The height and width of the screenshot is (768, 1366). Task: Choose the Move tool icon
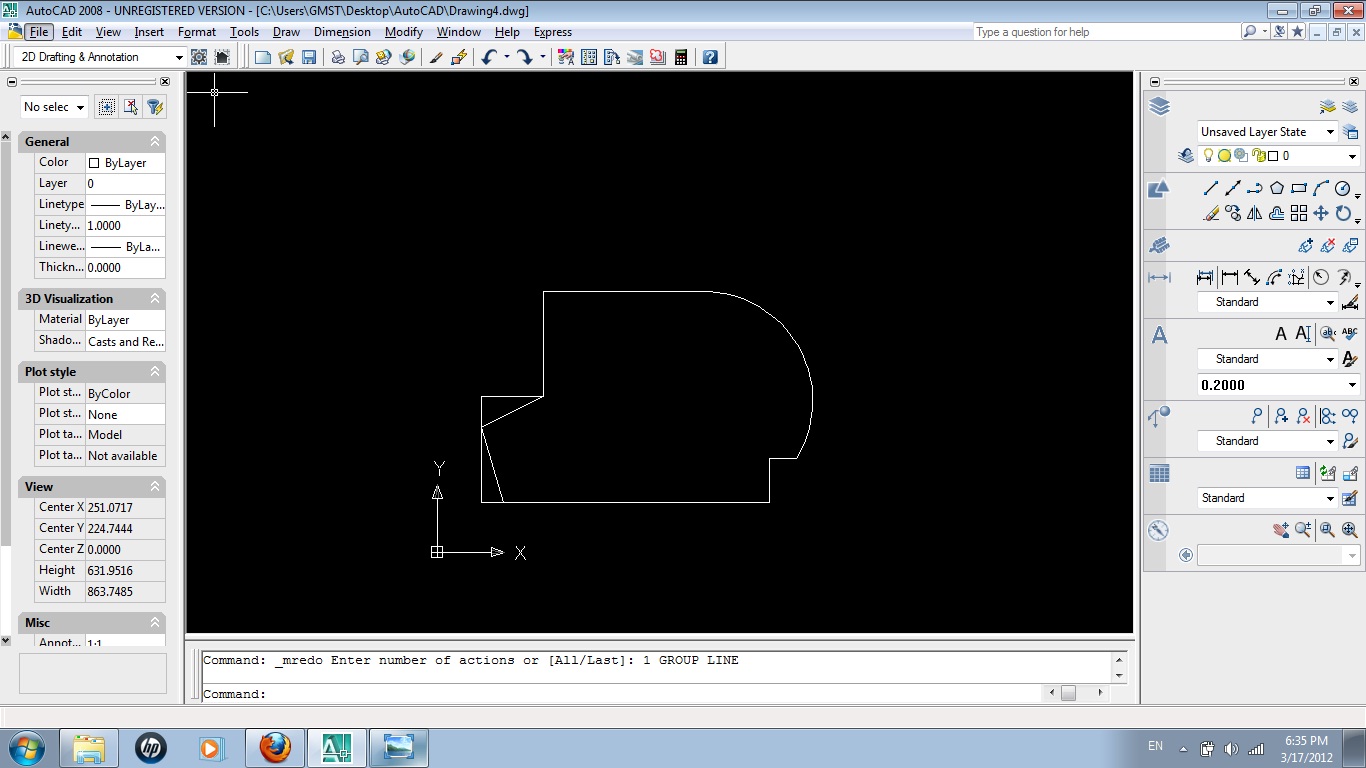click(1321, 213)
